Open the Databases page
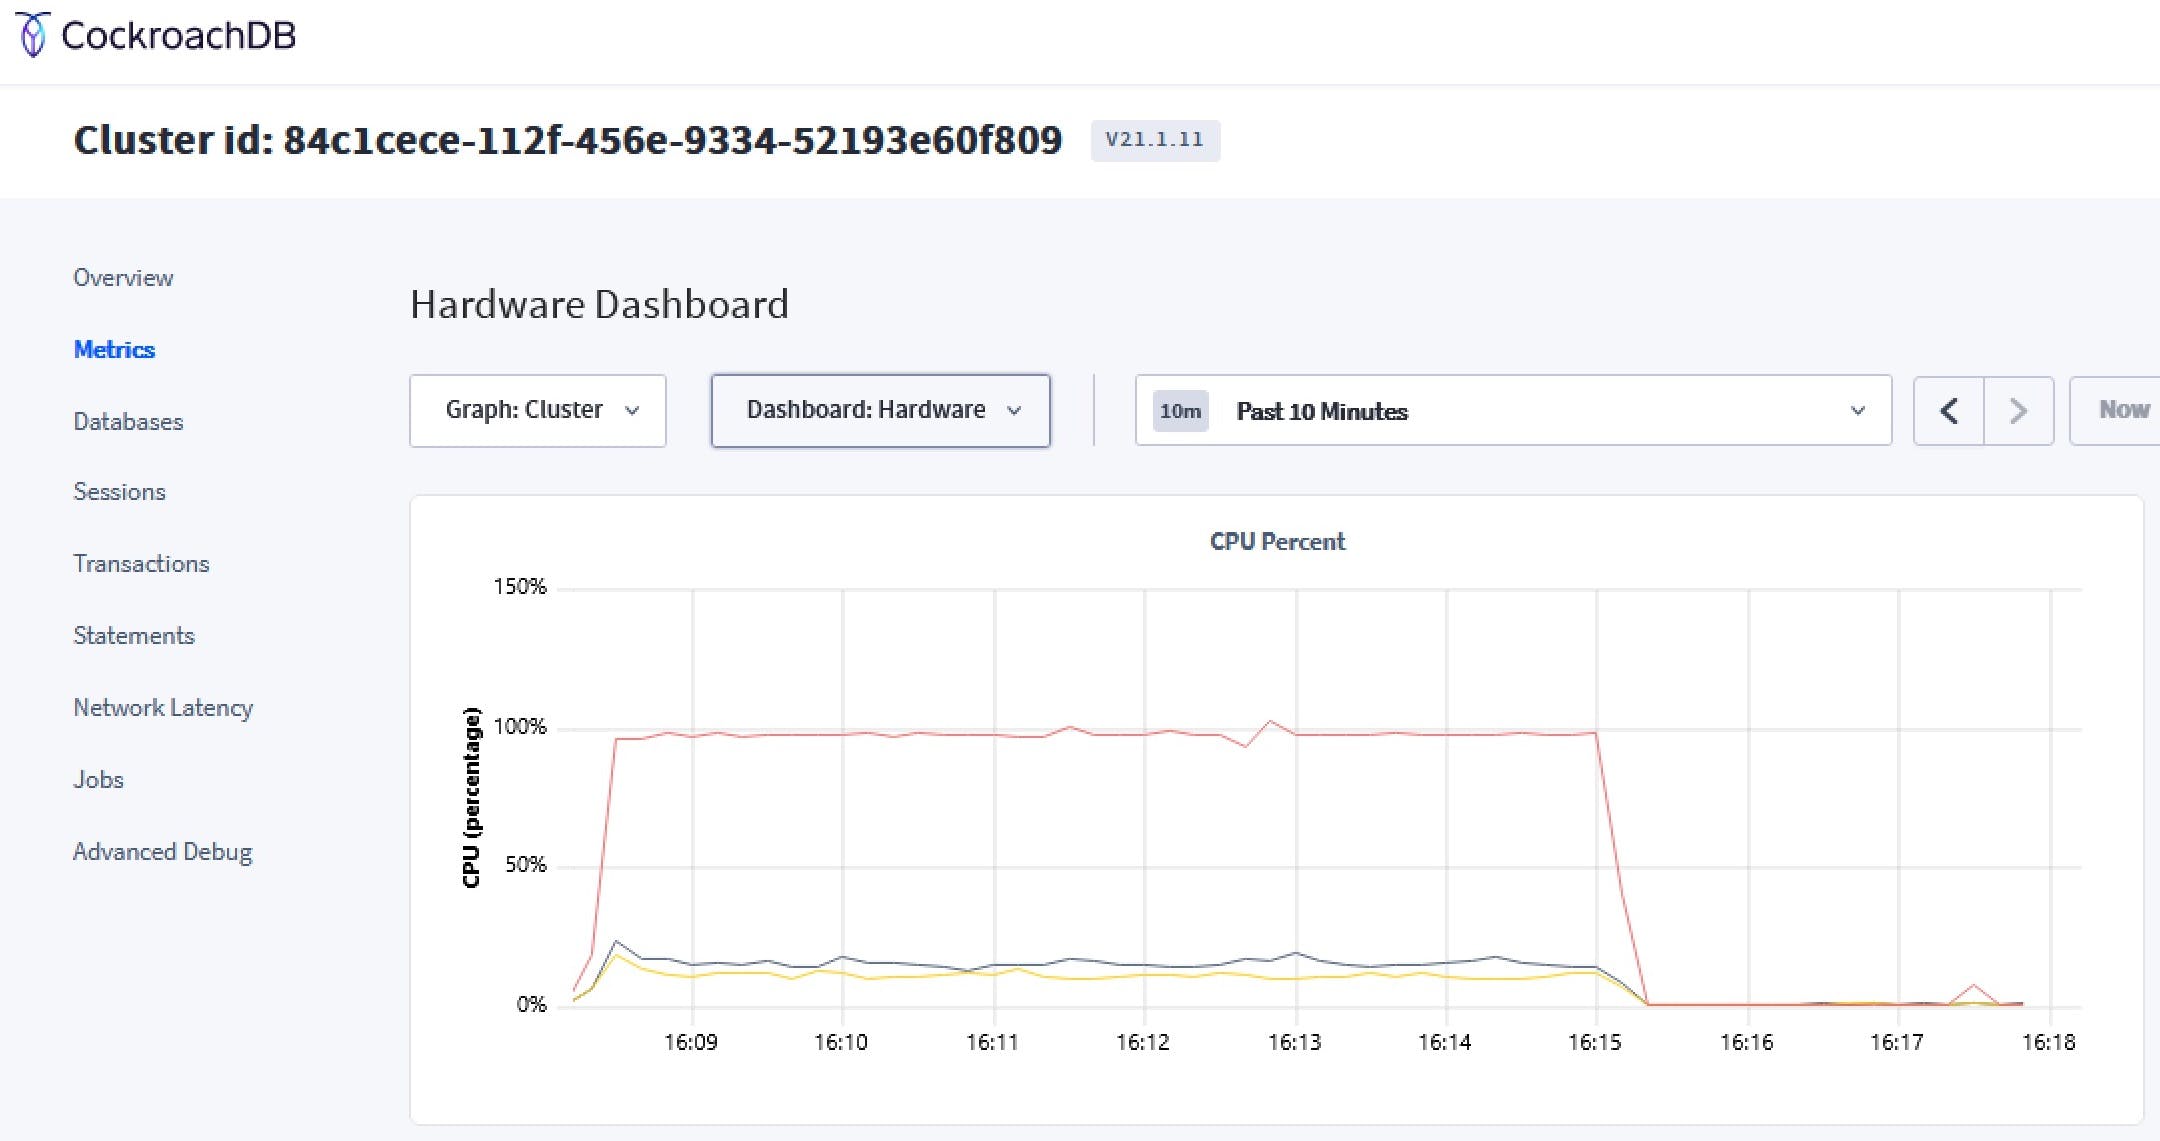The height and width of the screenshot is (1141, 2160). pos(128,422)
